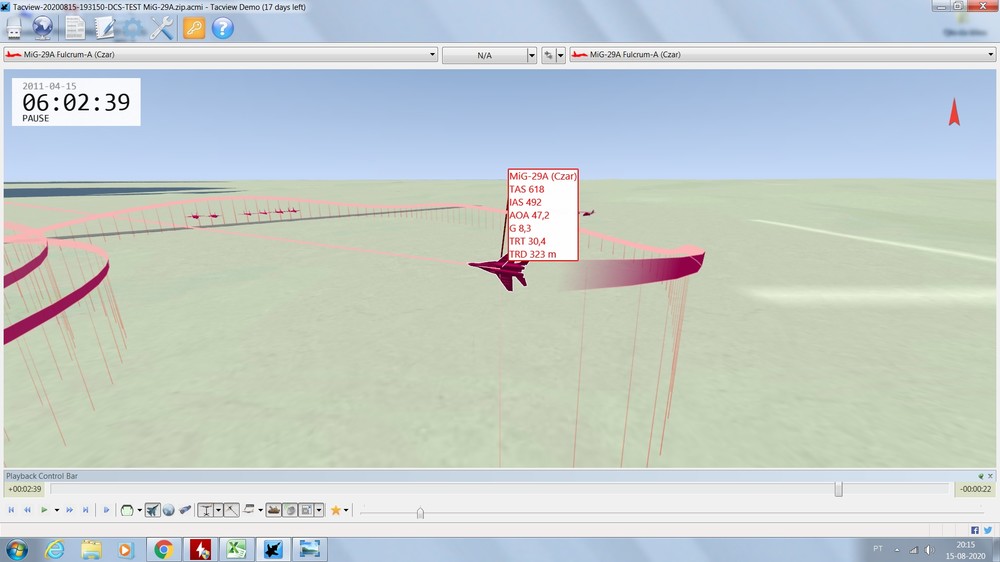Toggle the grey sphere object filter

pyautogui.click(x=290, y=510)
